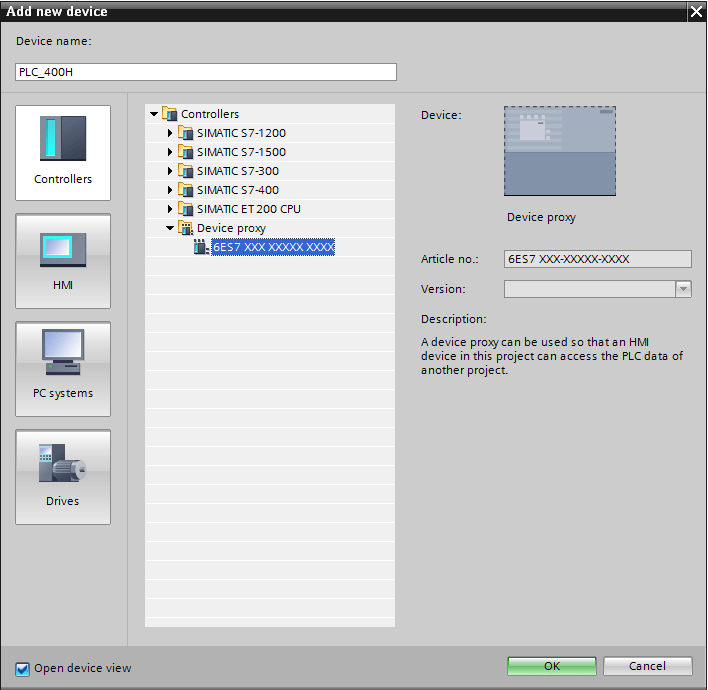Click the SIMATIC S7-1200 folder icon
Viewport: 708px width, 690px height.
click(x=185, y=133)
